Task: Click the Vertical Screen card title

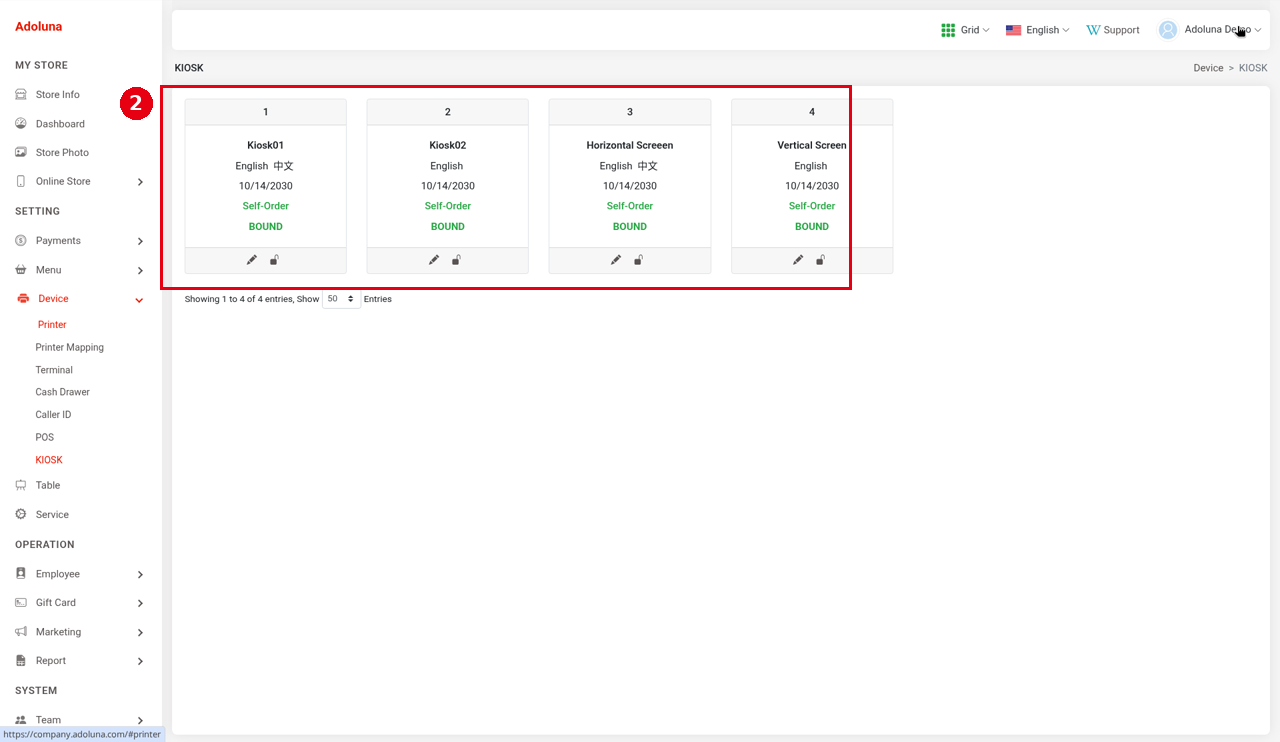Action: point(812,145)
